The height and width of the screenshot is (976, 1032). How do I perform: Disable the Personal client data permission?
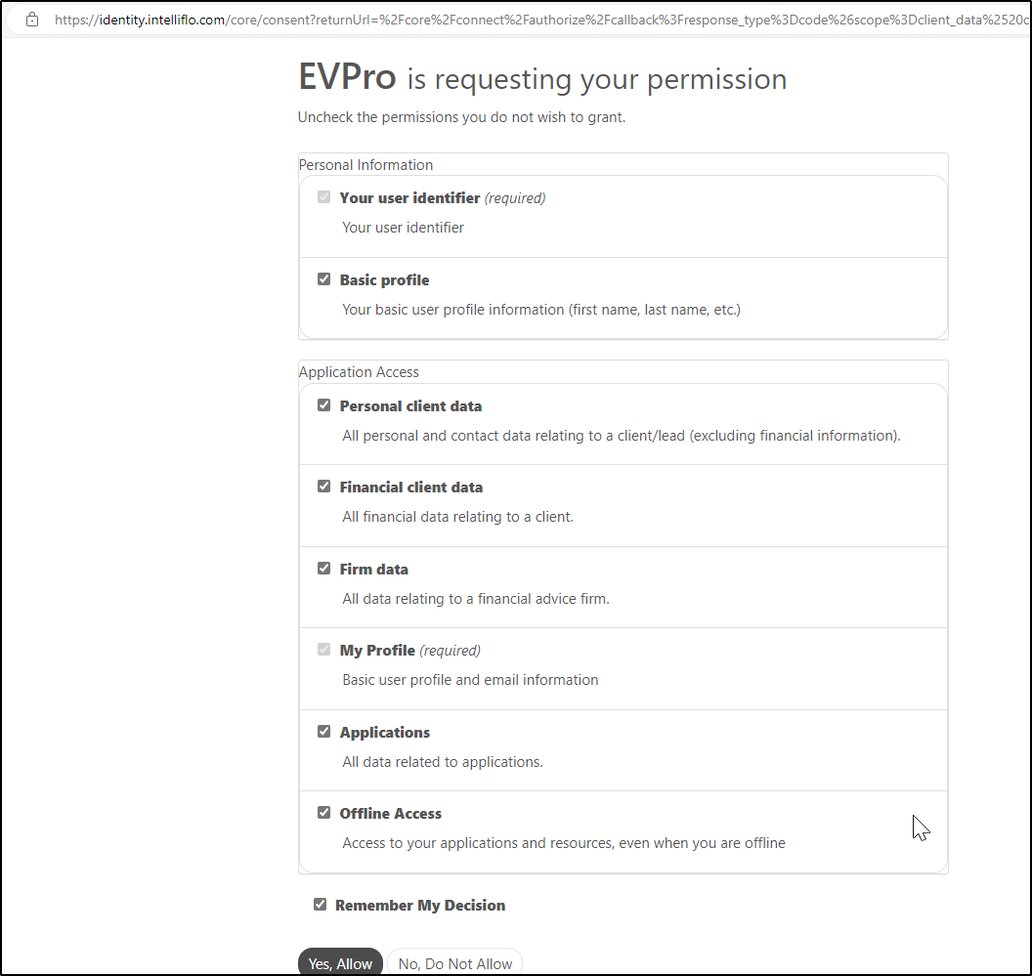click(x=324, y=405)
